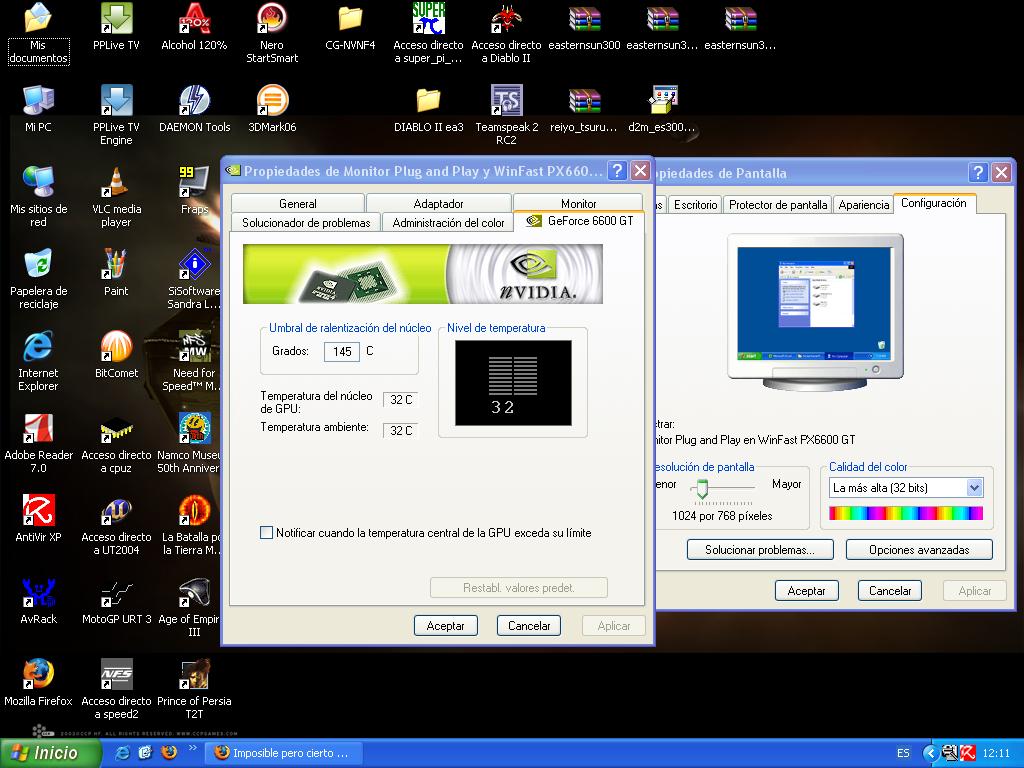
Task: Open the Protector de pantalla tab
Action: click(777, 204)
